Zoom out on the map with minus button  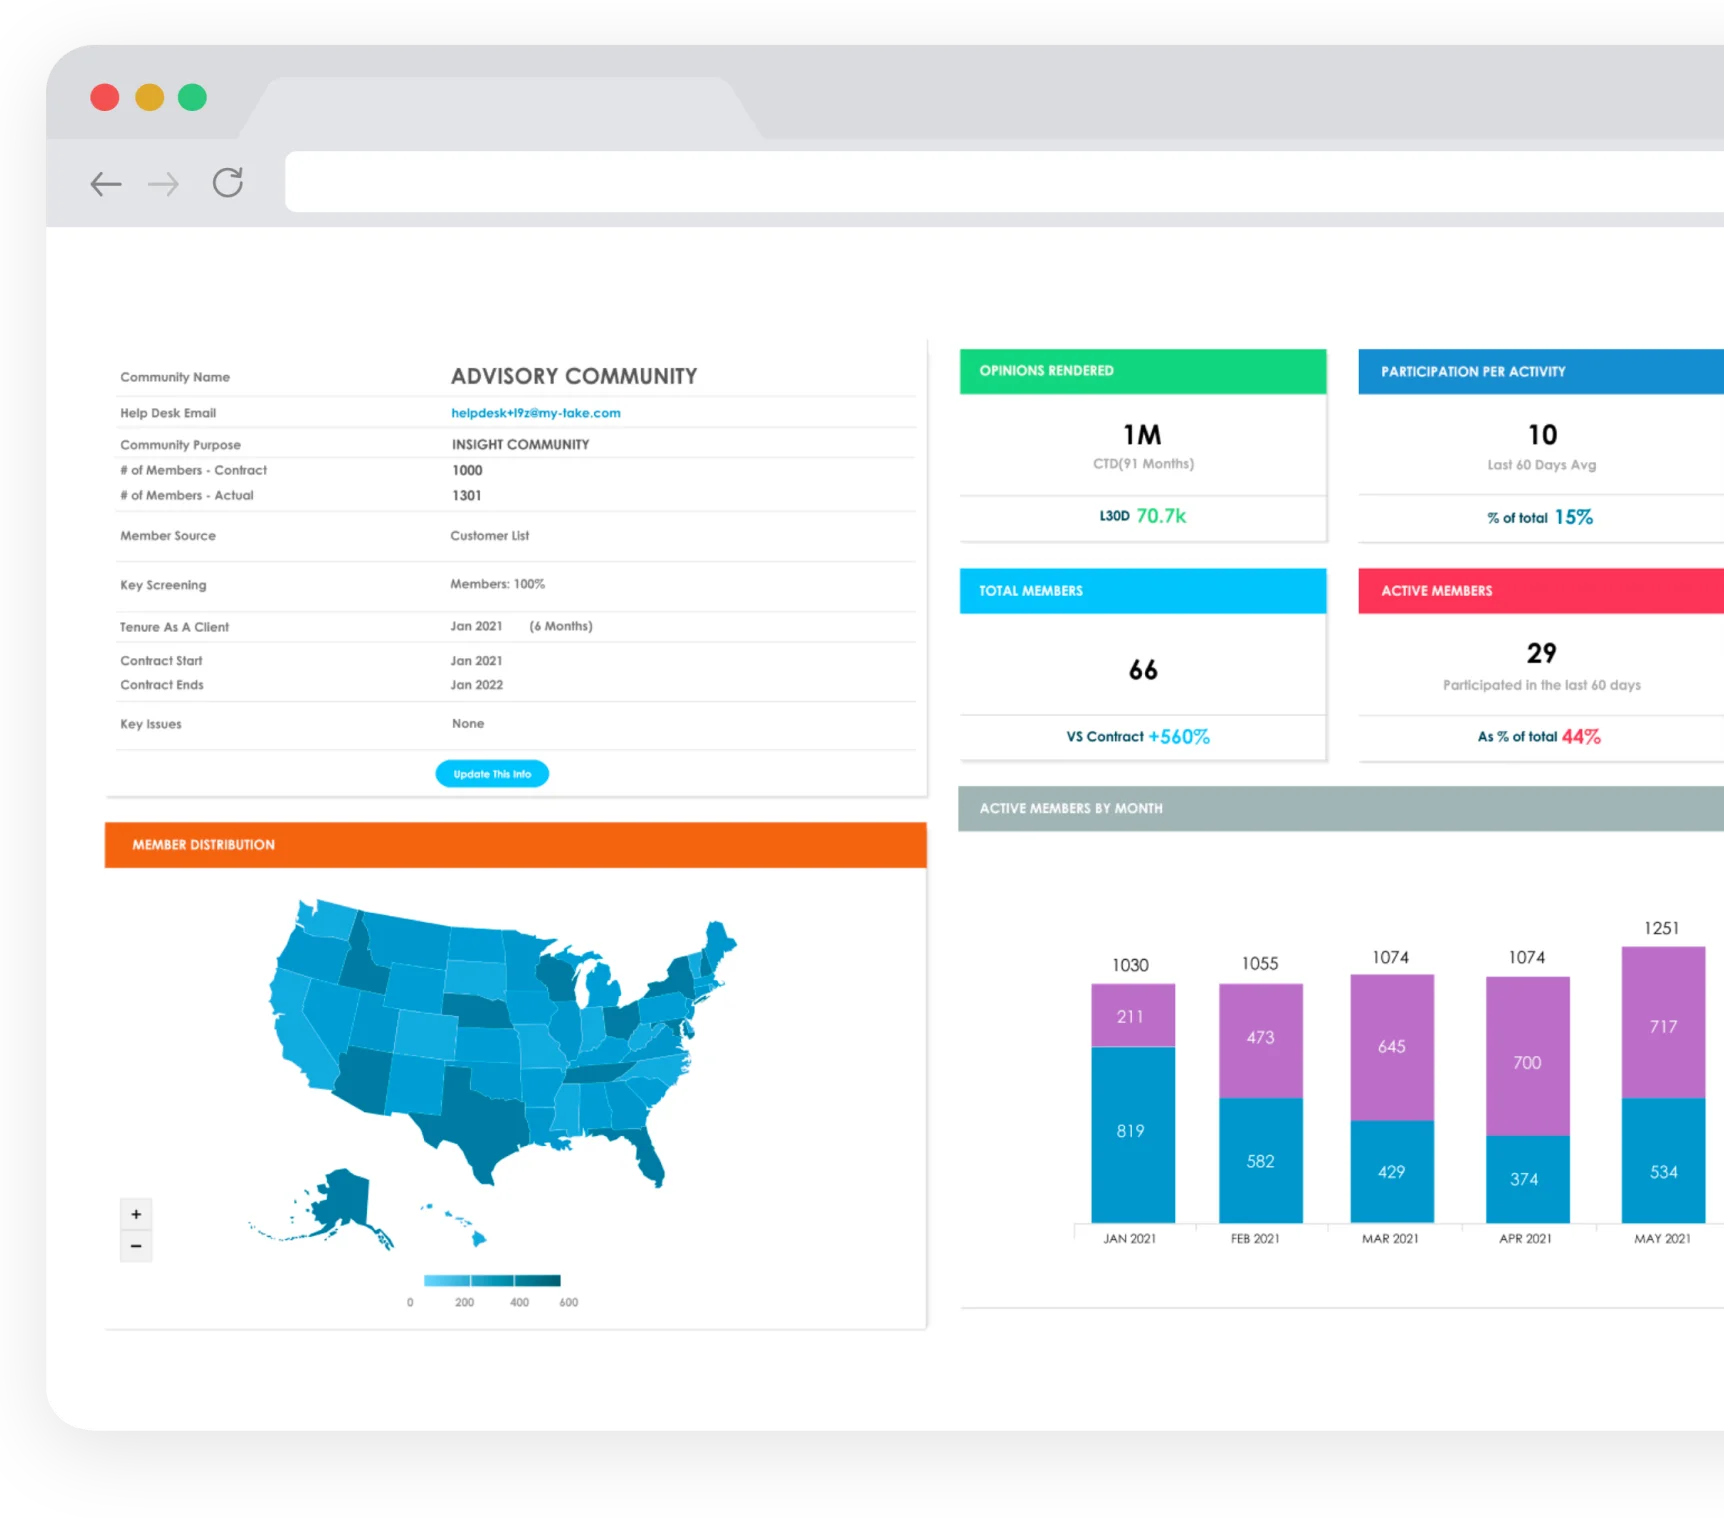coord(136,1246)
